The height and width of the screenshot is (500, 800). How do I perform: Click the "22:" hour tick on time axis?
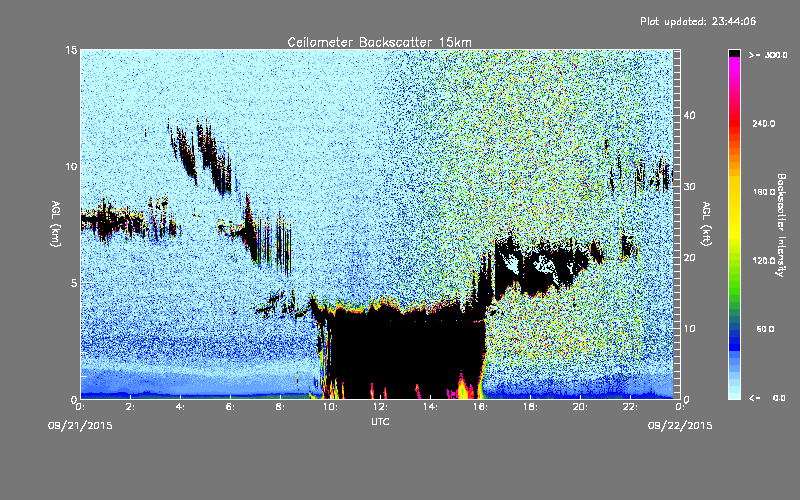630,407
